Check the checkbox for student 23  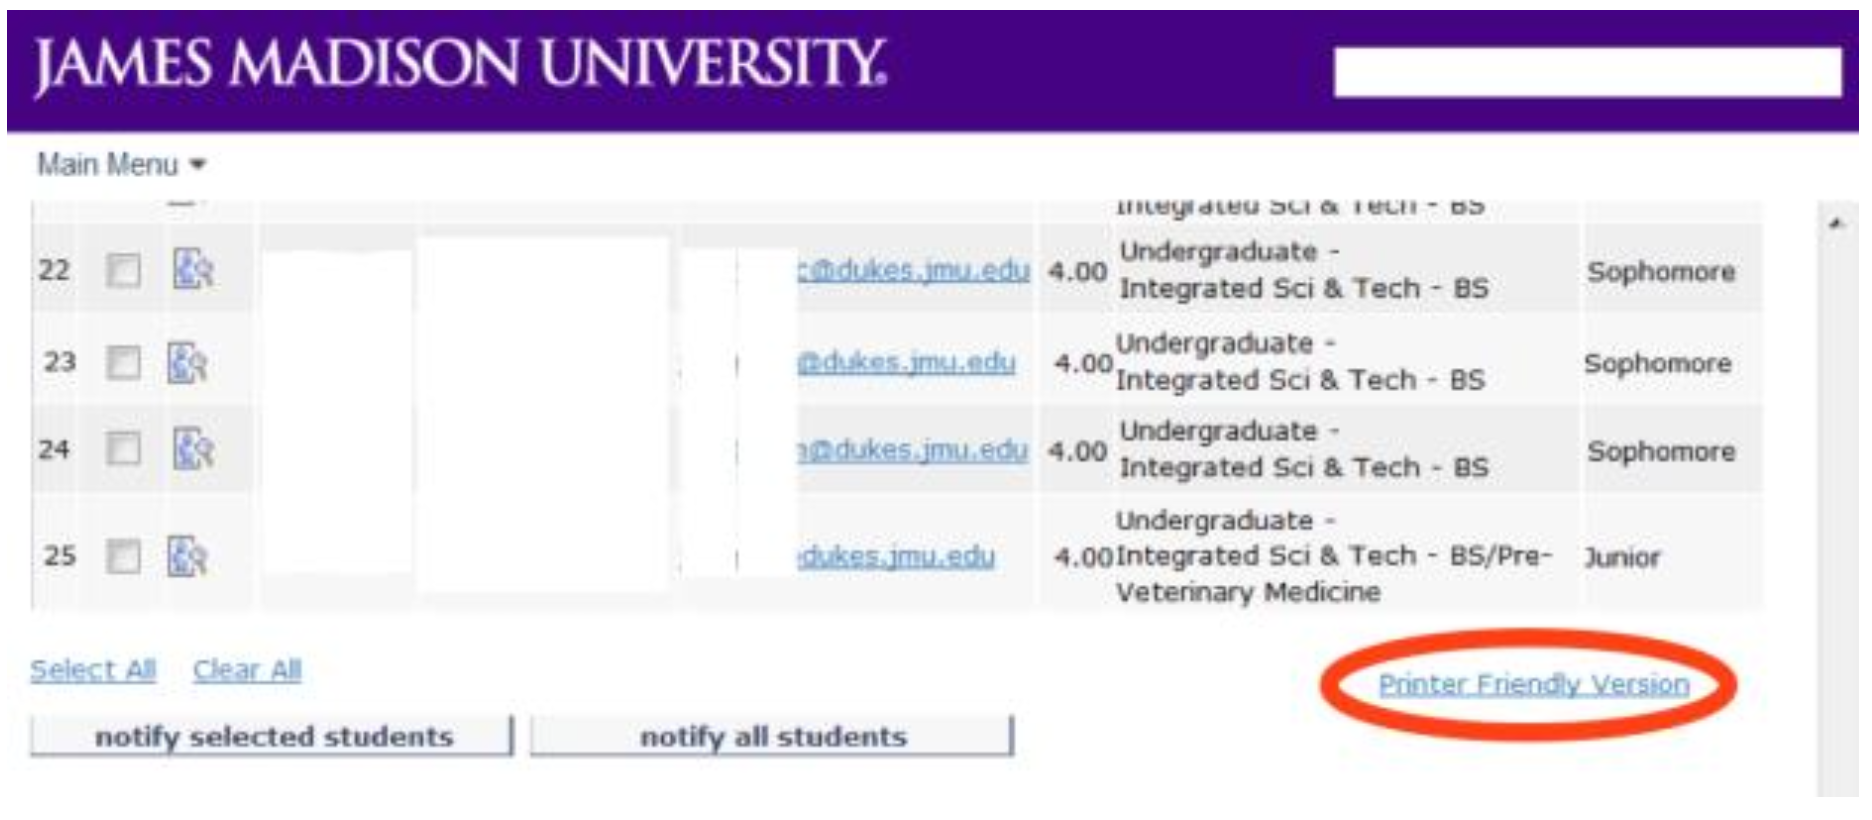pyautogui.click(x=123, y=362)
